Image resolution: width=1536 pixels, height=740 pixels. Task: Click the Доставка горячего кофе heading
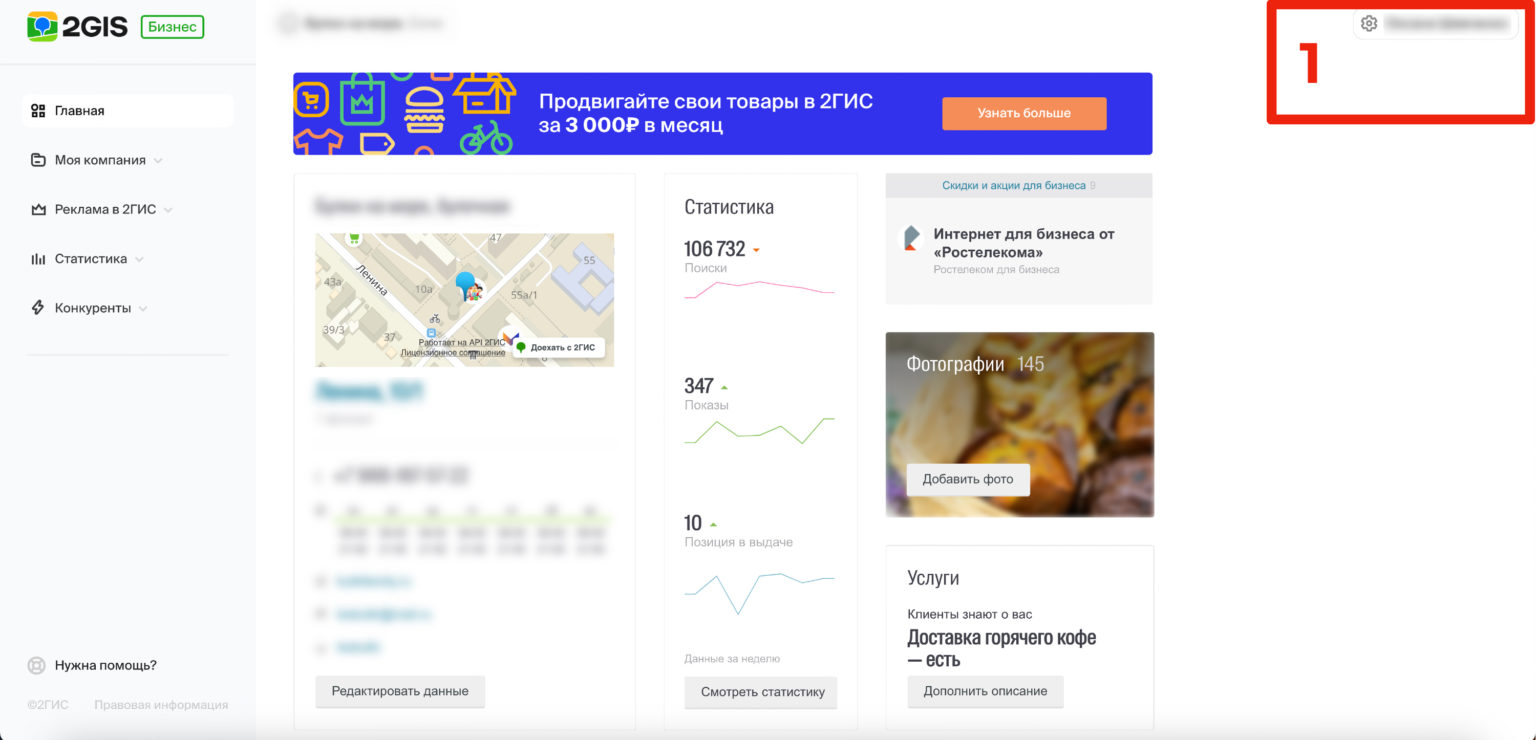(1001, 648)
